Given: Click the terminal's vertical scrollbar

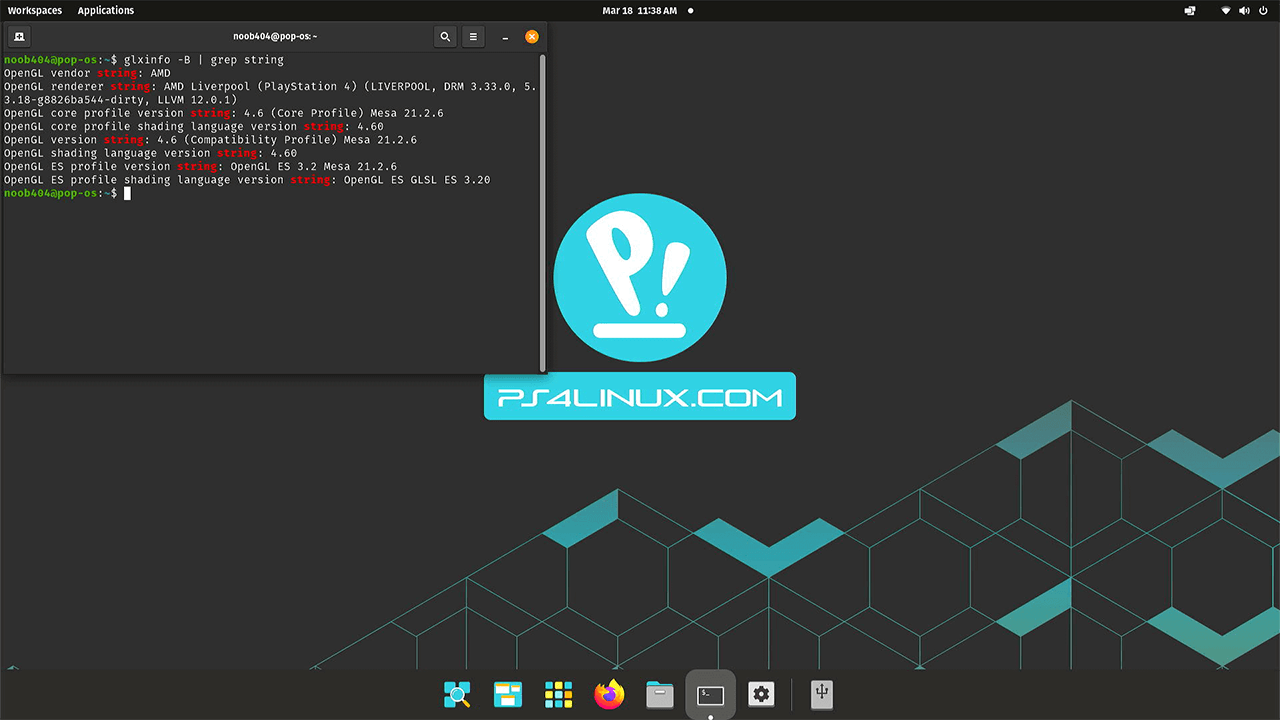Looking at the screenshot, I should [543, 212].
